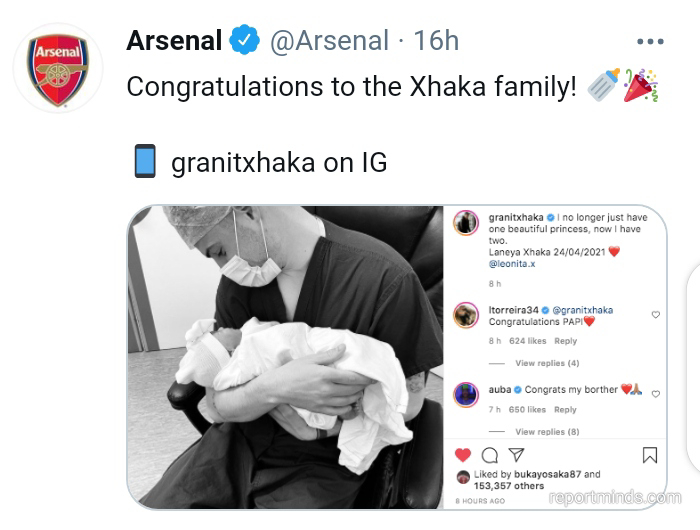Reply to ltorreira34's comment
The width and height of the screenshot is (700, 530).
[566, 341]
